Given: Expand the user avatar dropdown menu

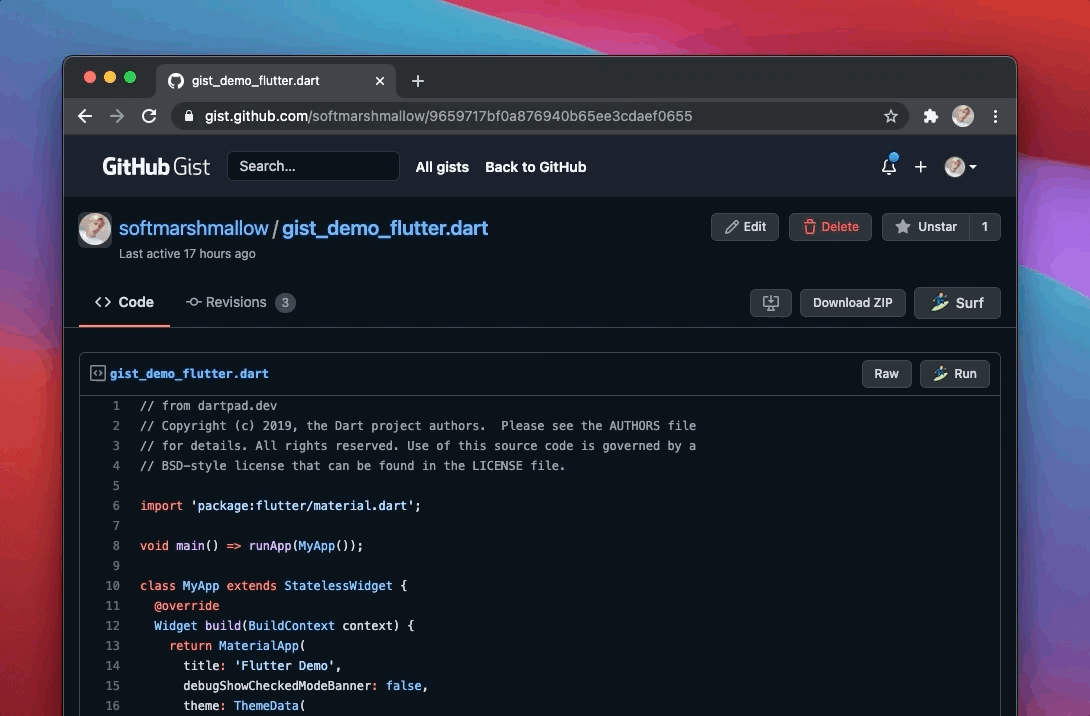Looking at the screenshot, I should (961, 167).
